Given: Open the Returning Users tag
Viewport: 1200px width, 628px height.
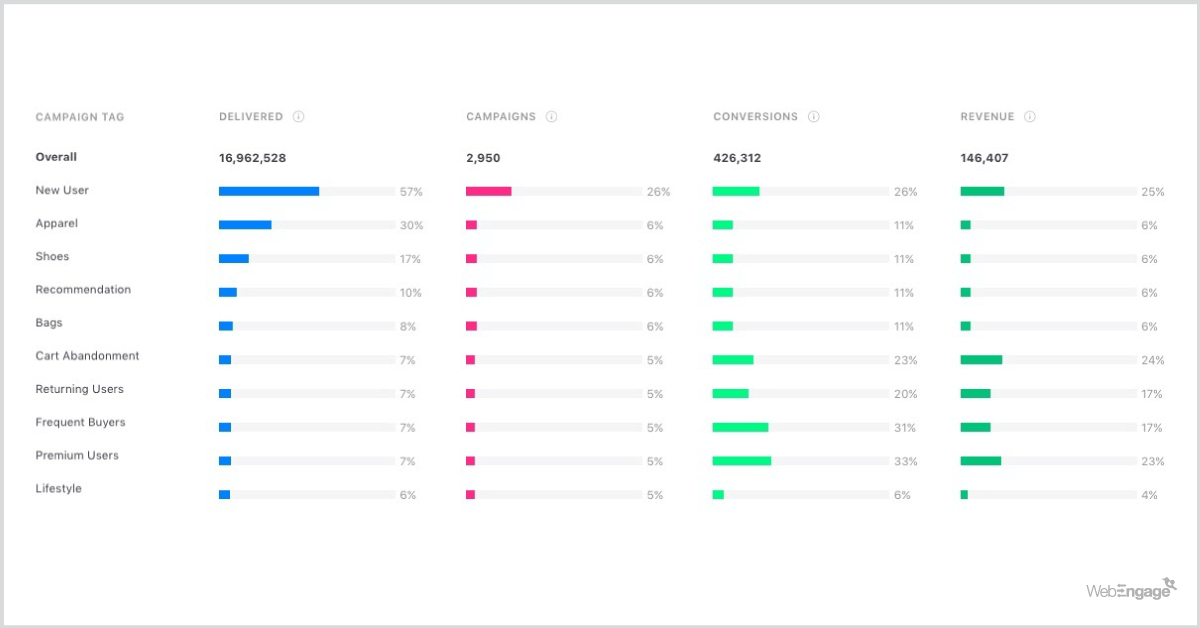Looking at the screenshot, I should click(79, 389).
